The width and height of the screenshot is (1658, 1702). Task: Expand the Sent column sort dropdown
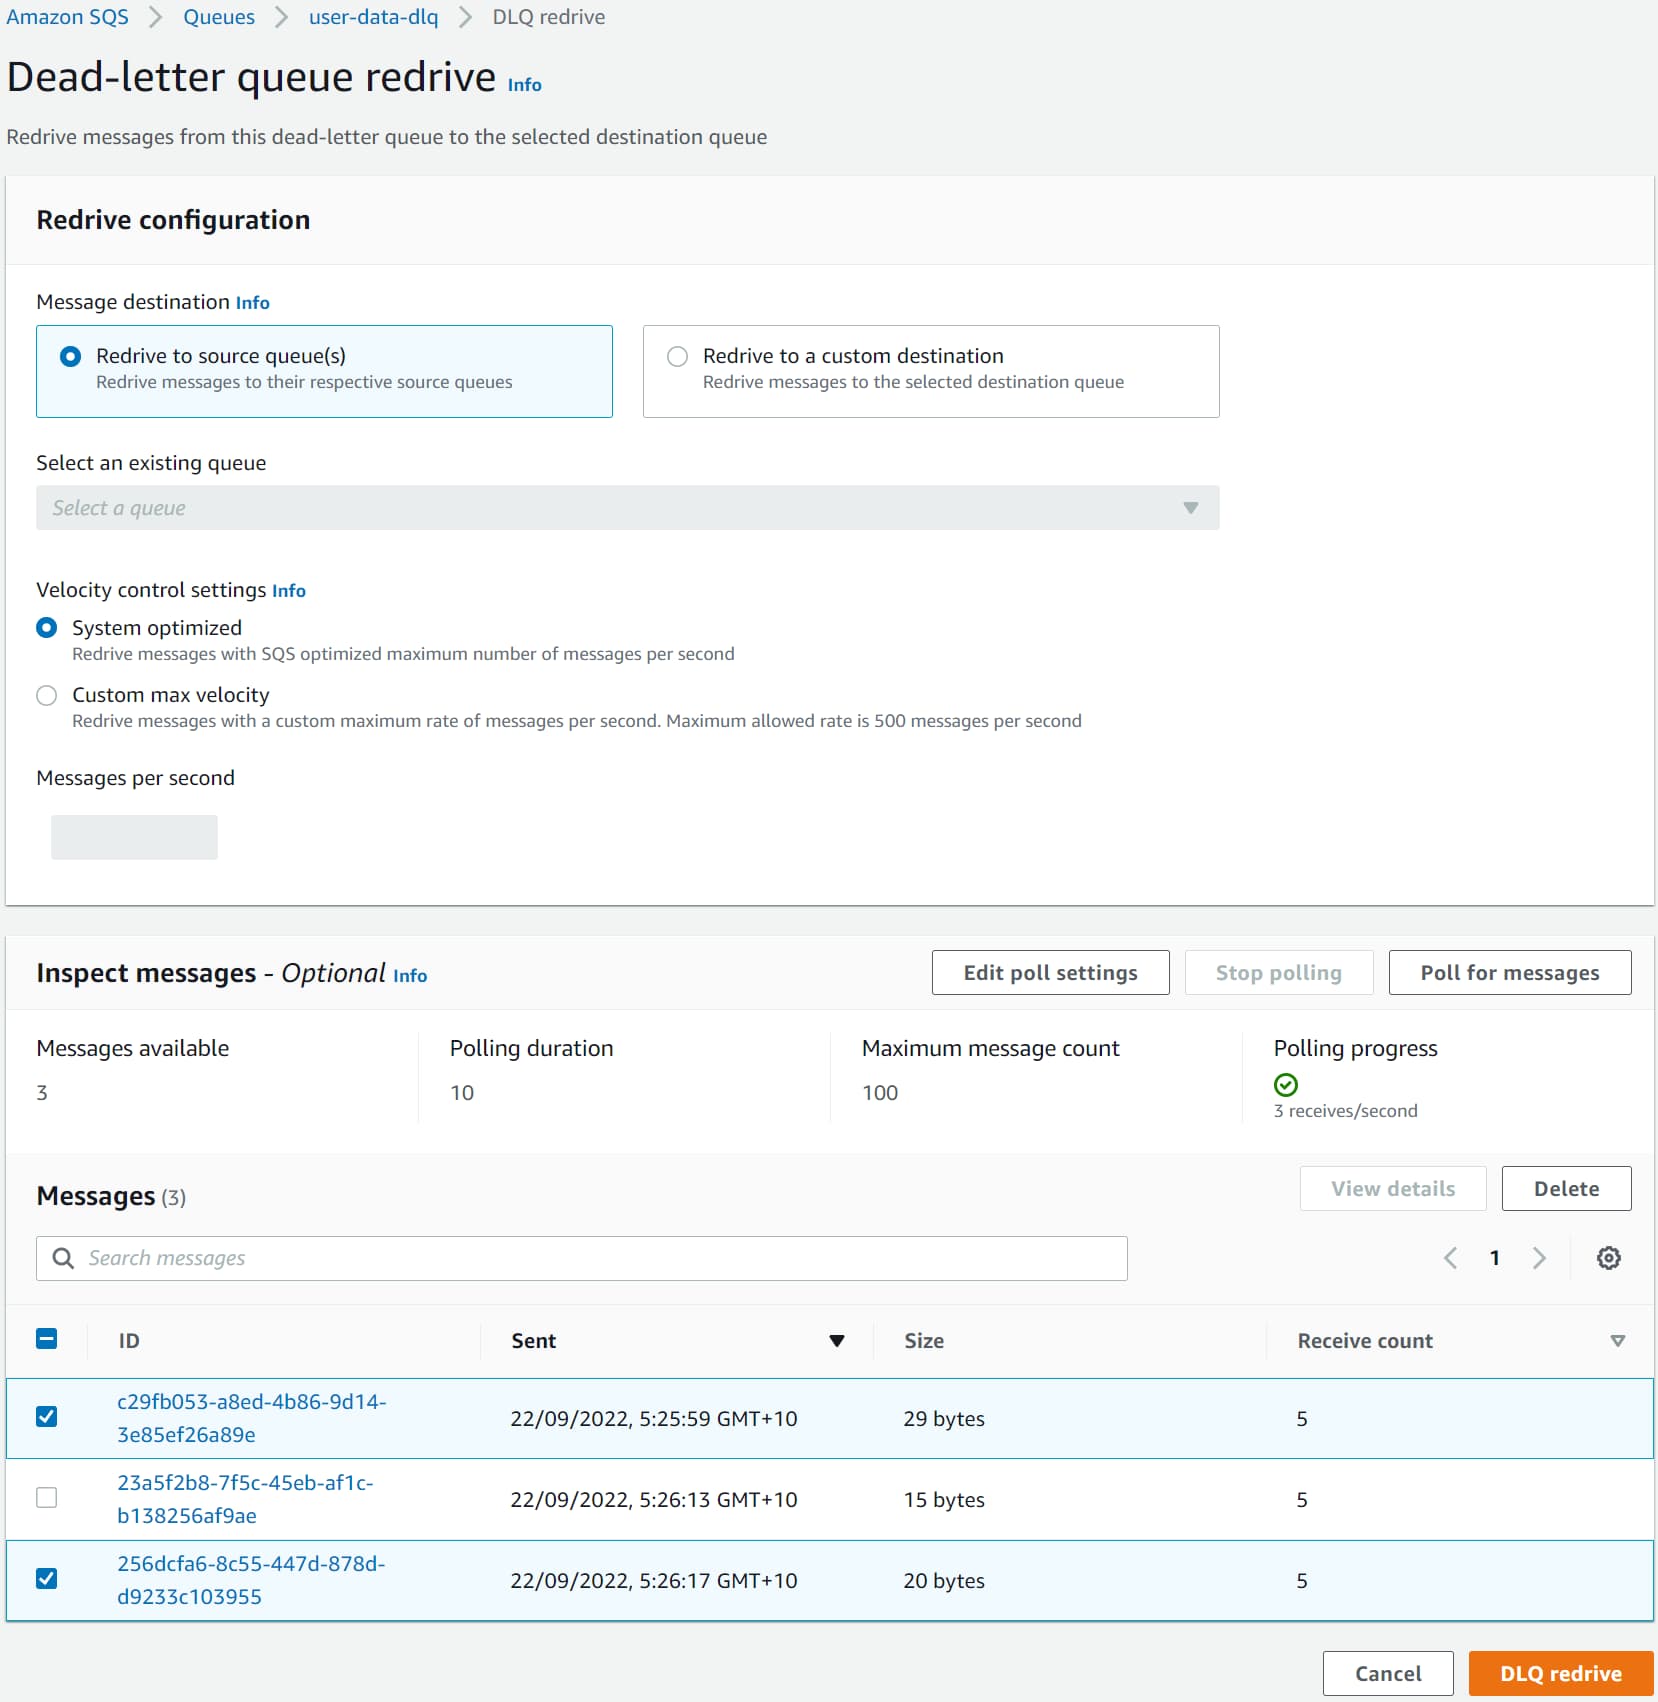tap(837, 1341)
